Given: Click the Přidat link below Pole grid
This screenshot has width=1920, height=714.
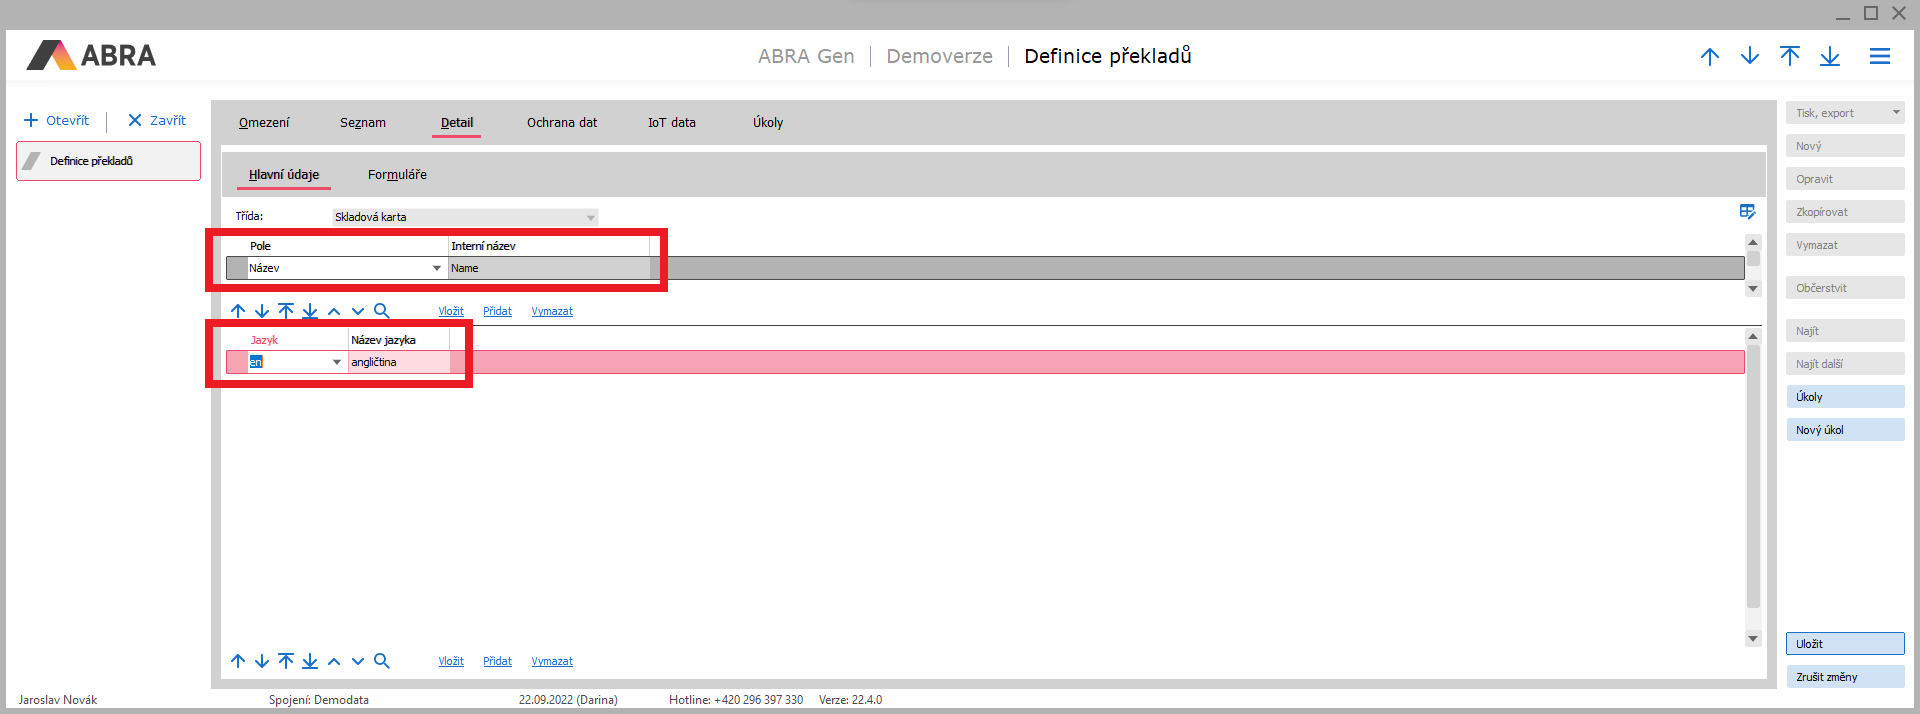Looking at the screenshot, I should tap(497, 311).
